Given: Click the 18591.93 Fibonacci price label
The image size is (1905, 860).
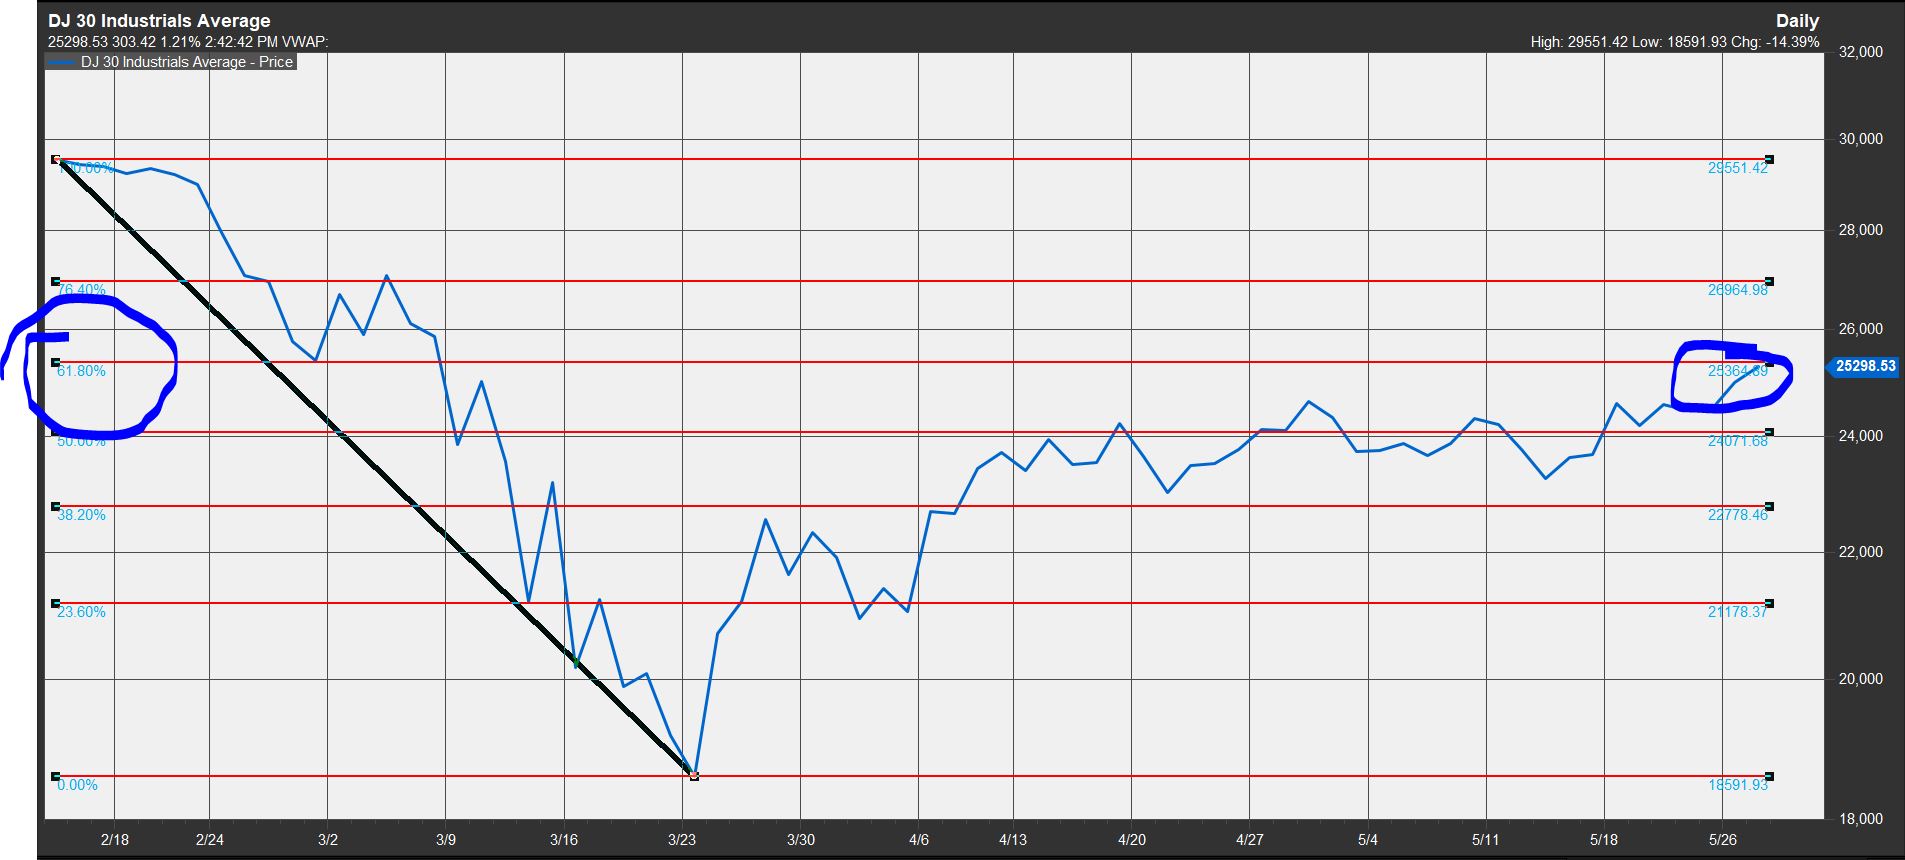Looking at the screenshot, I should click(x=1738, y=785).
